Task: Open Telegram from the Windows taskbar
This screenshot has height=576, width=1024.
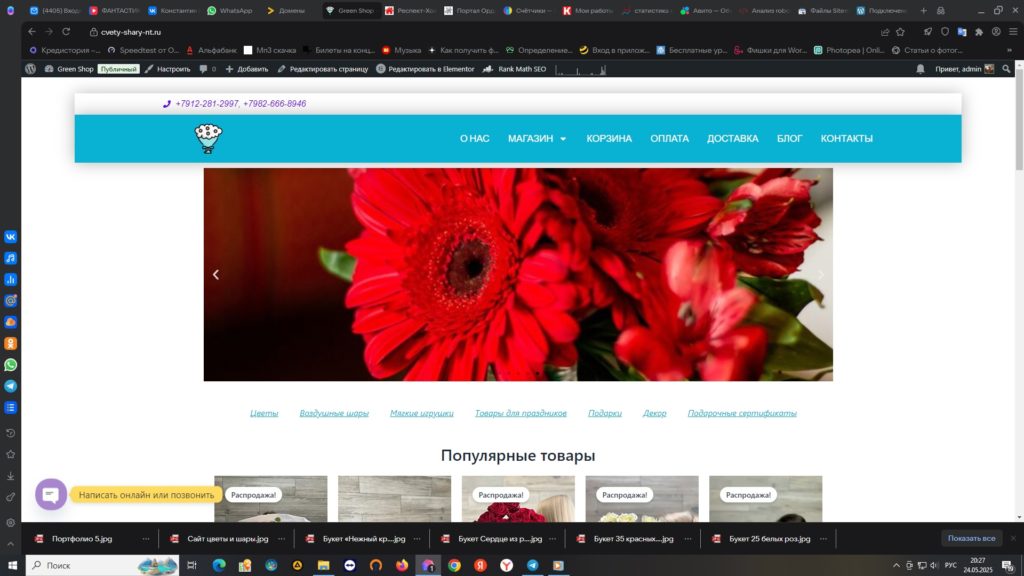Action: pos(533,565)
